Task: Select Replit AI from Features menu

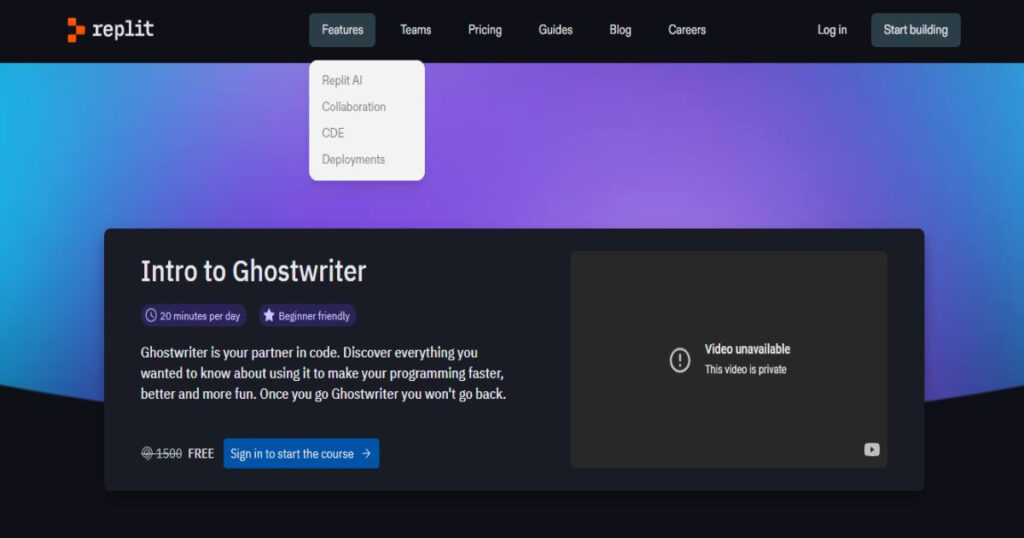Action: click(x=342, y=80)
